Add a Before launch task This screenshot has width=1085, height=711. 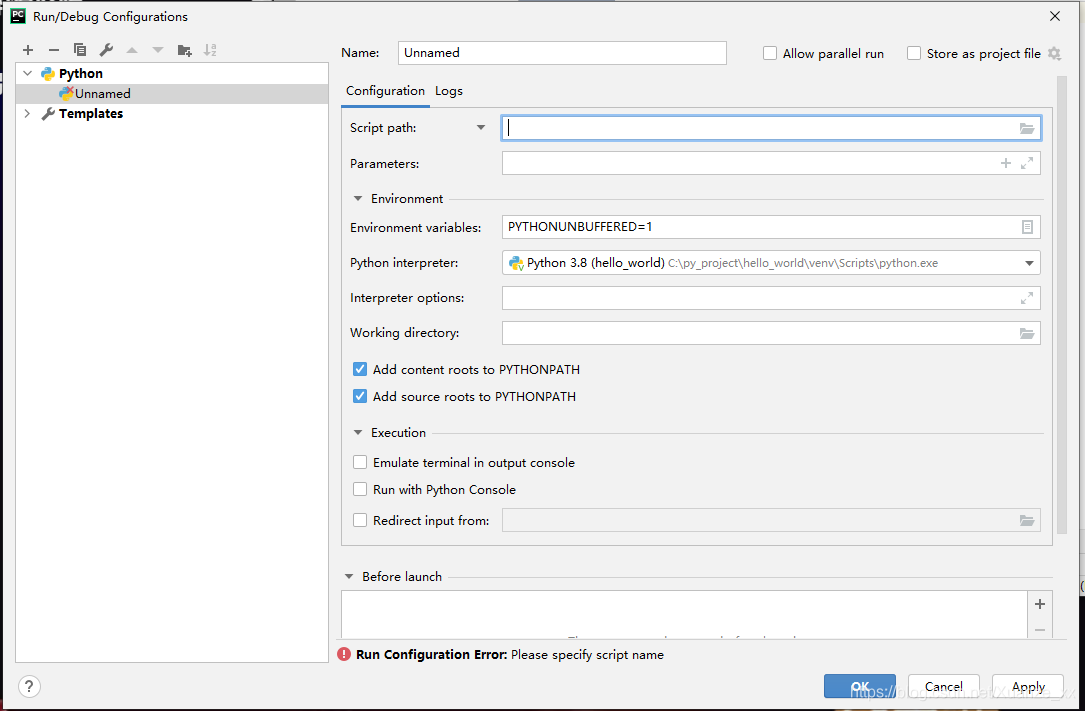[x=1039, y=604]
